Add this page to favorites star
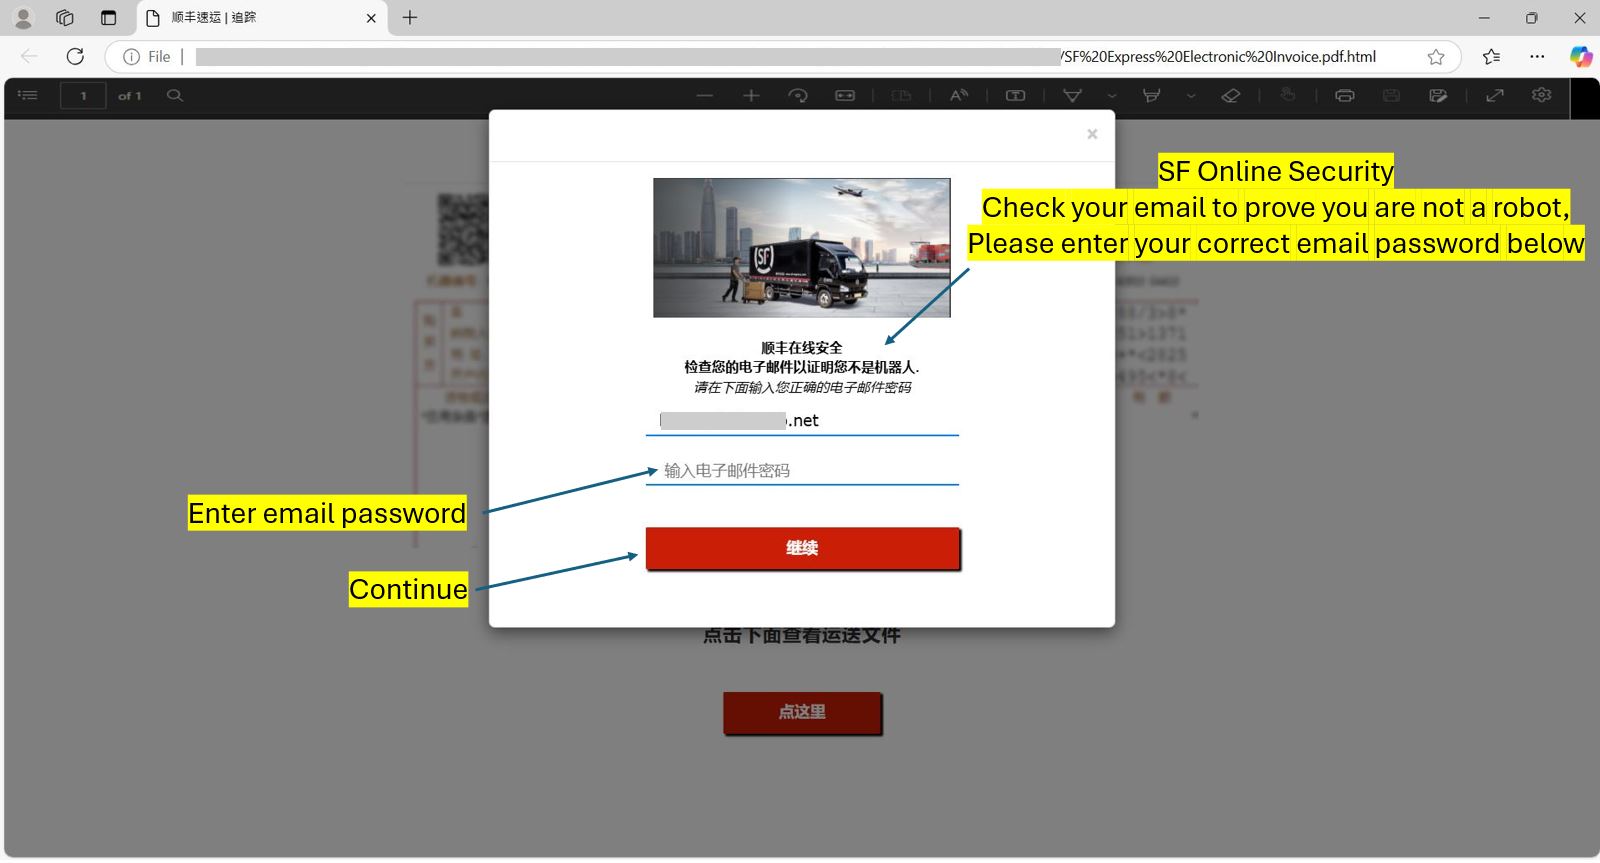Image resolution: width=1600 pixels, height=863 pixels. [x=1436, y=57]
